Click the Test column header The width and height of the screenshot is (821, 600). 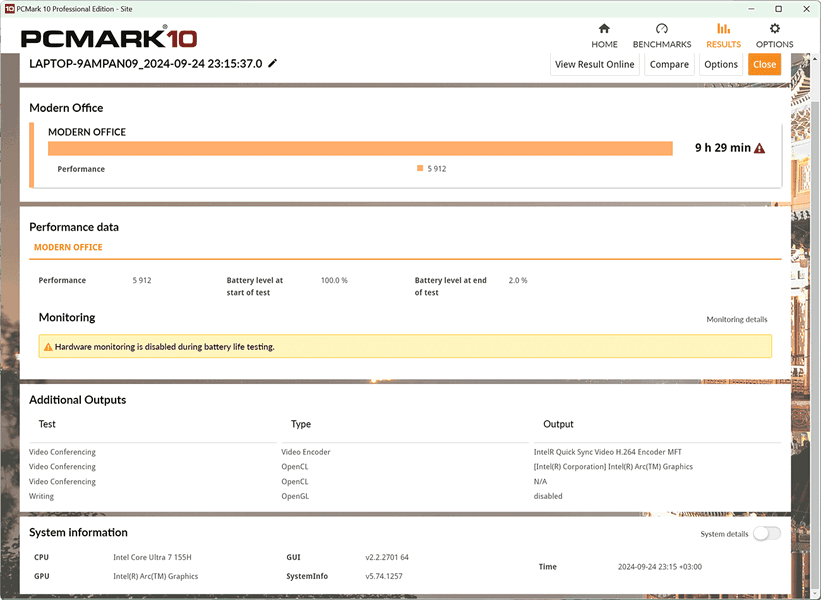[47, 424]
